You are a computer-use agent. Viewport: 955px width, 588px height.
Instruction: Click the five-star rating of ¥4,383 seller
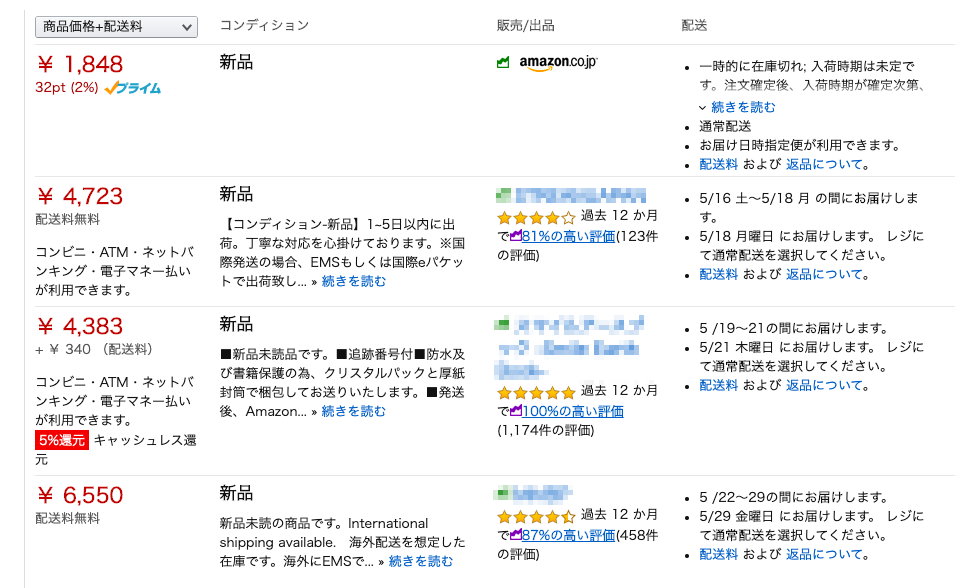(536, 392)
